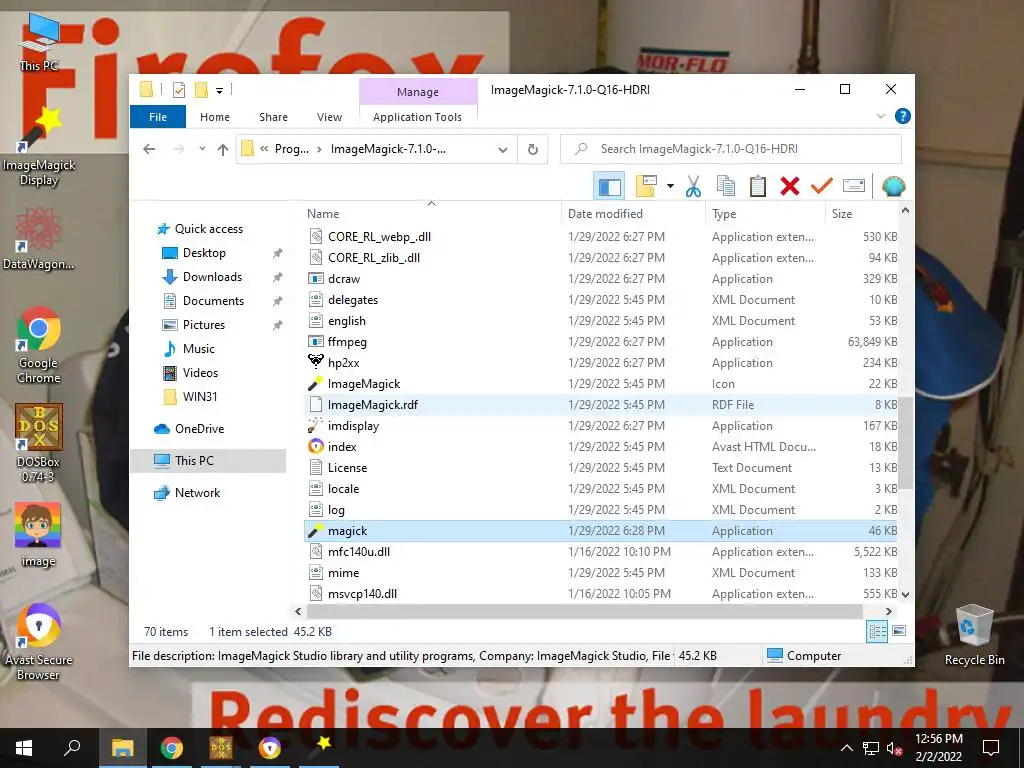Open ImageMagick Display desktop shortcut
Viewport: 1024px width, 768px height.
tap(39, 148)
